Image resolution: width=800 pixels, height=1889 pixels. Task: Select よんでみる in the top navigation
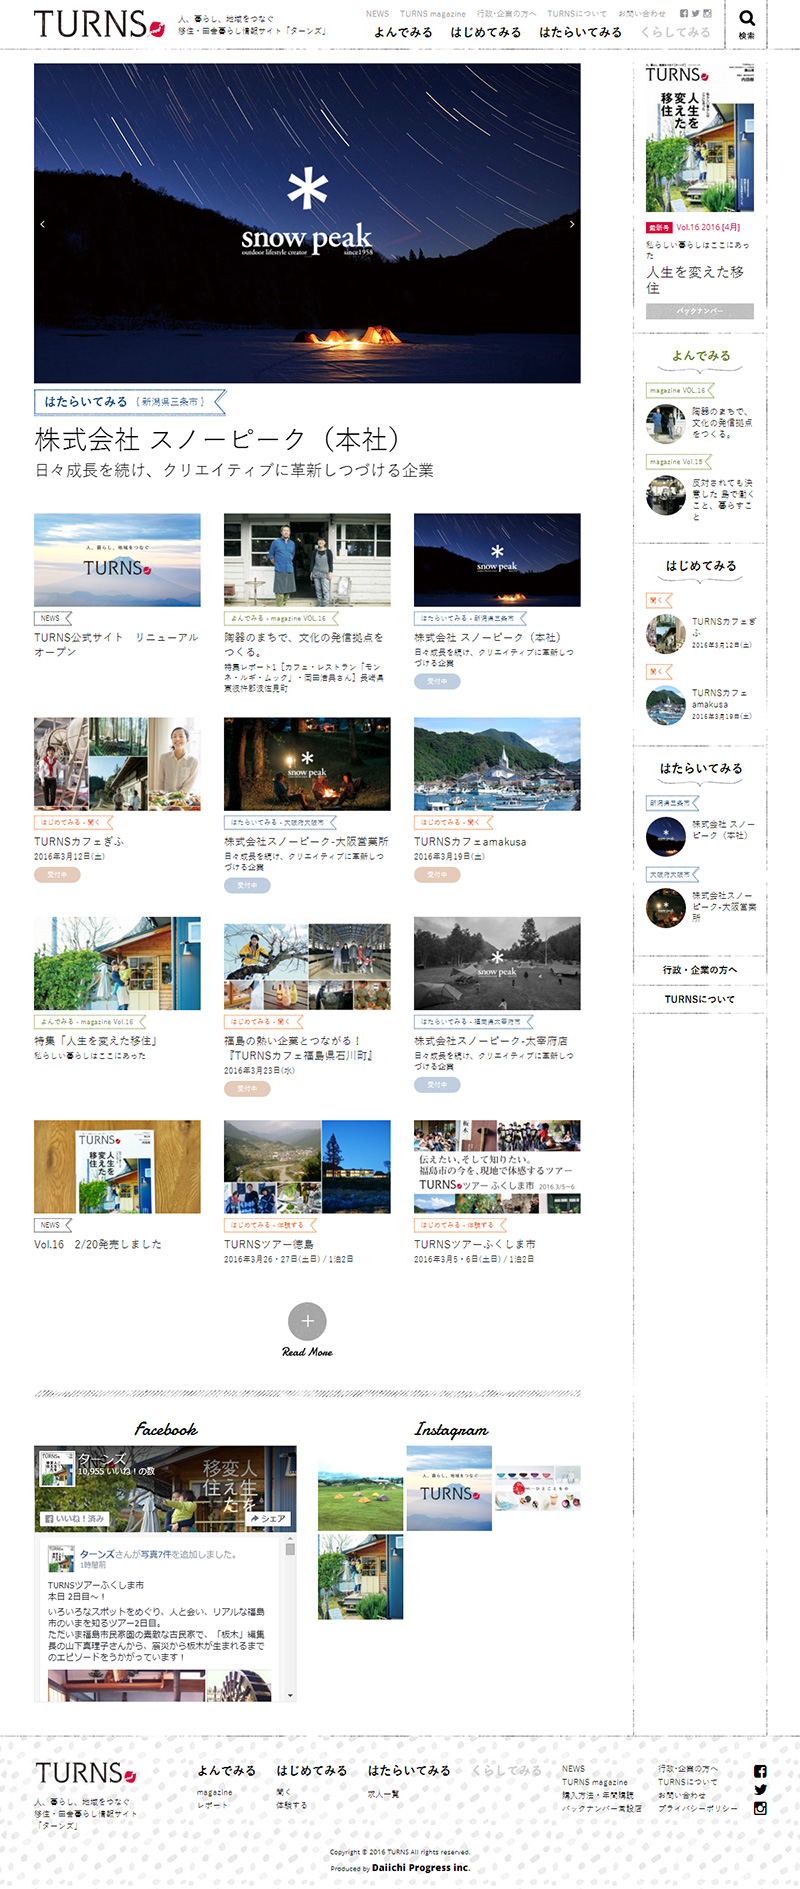pos(403,32)
